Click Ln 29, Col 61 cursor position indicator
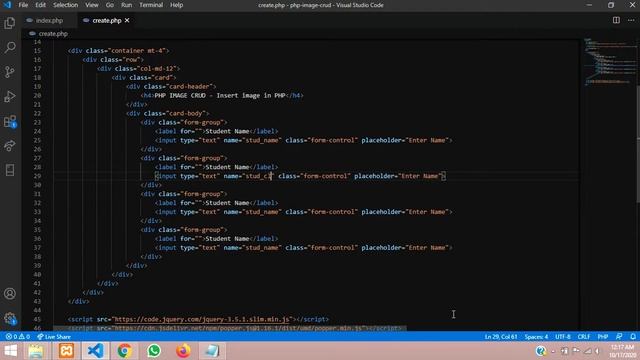Image resolution: width=640 pixels, height=360 pixels. [501, 337]
